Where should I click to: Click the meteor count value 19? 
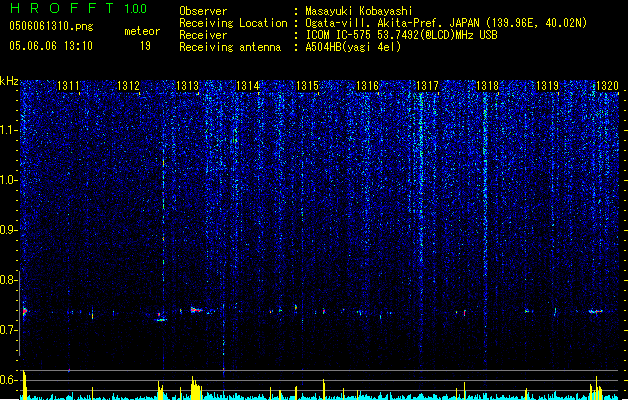[145, 46]
